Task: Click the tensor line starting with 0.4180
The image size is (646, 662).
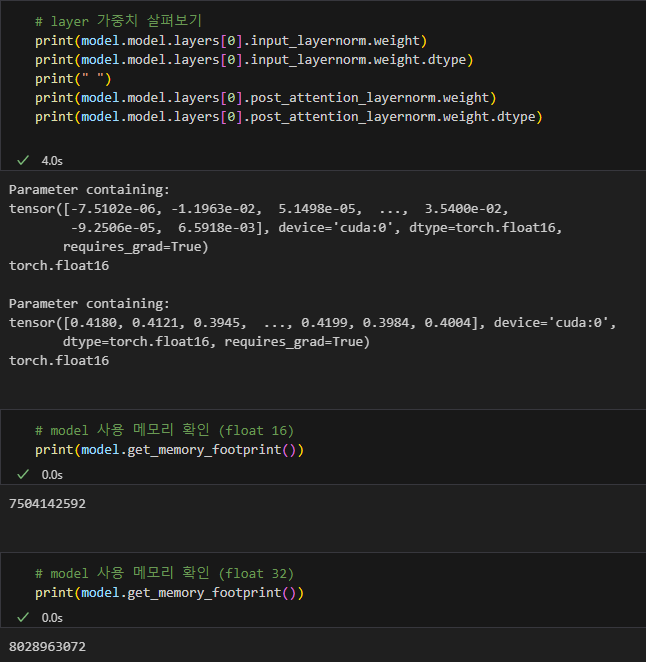Action: pos(313,323)
